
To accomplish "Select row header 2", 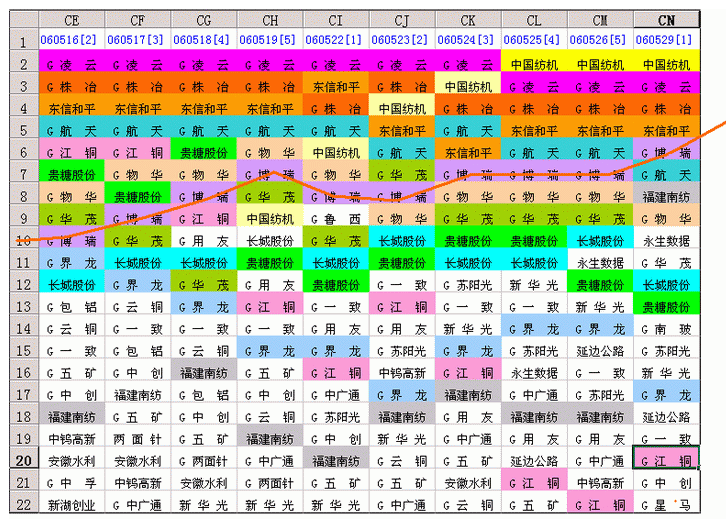I will click(x=24, y=63).
